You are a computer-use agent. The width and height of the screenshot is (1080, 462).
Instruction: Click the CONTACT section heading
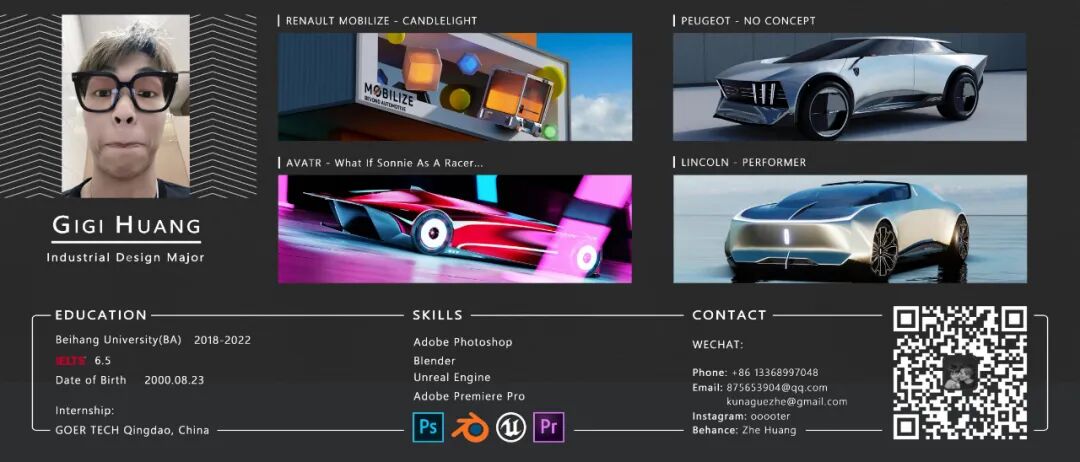coord(729,315)
